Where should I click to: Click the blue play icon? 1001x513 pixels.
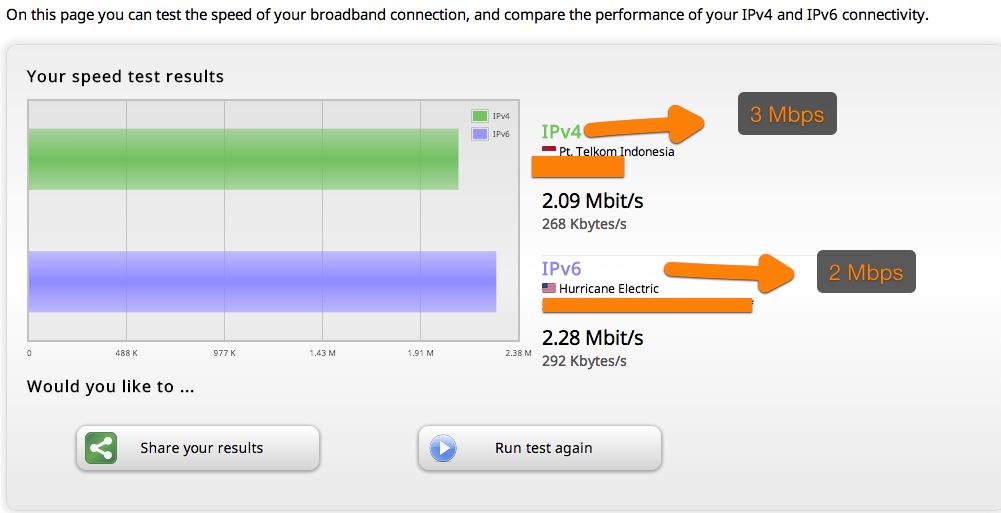[443, 448]
